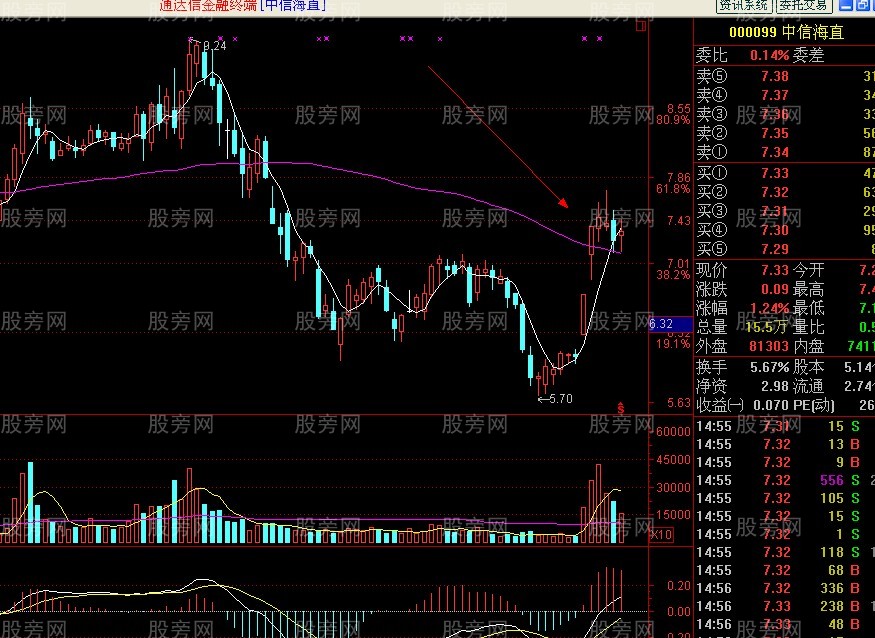The width and height of the screenshot is (875, 638).
Task: Click the first magenta X marker above the 8.24 peak
Action: (x=191, y=39)
